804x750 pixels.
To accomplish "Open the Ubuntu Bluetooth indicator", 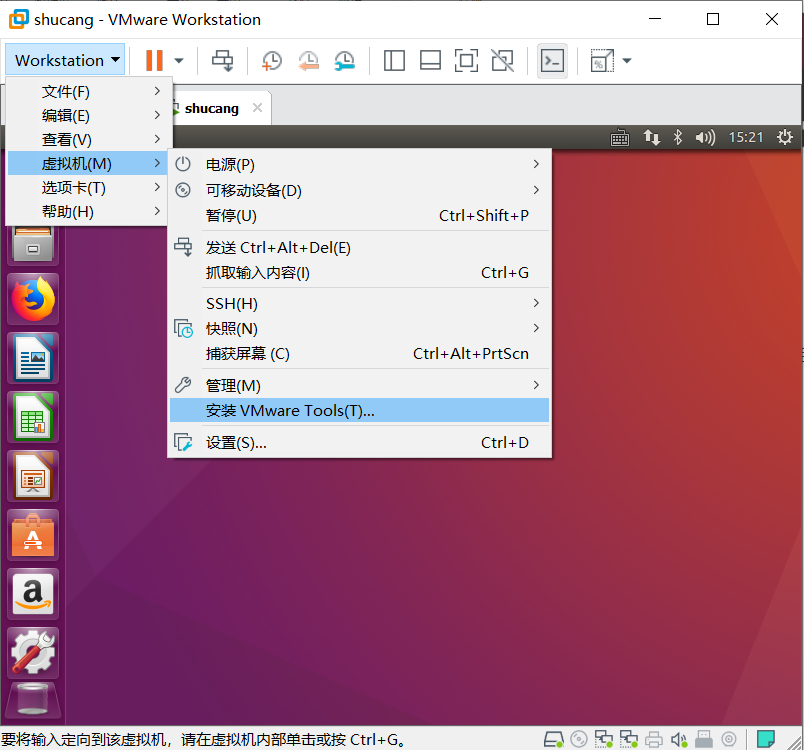I will point(678,137).
